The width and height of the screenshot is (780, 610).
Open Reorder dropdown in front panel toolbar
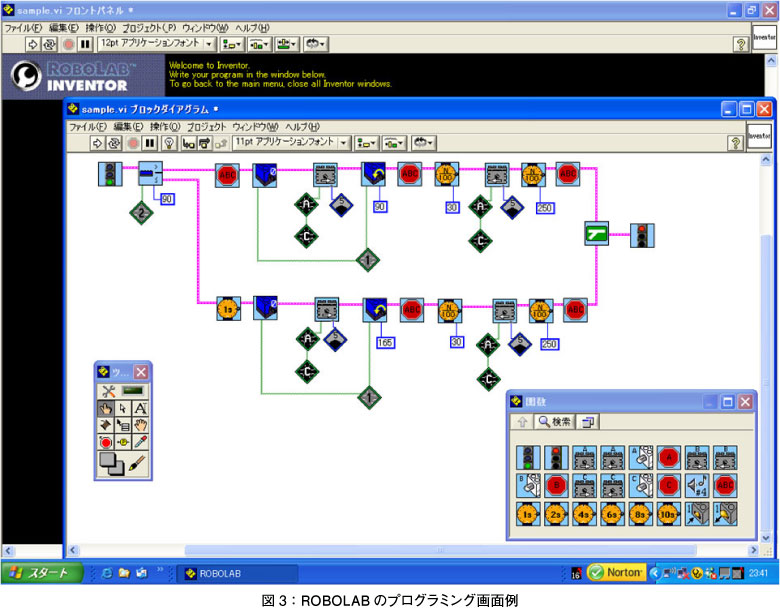click(x=315, y=45)
